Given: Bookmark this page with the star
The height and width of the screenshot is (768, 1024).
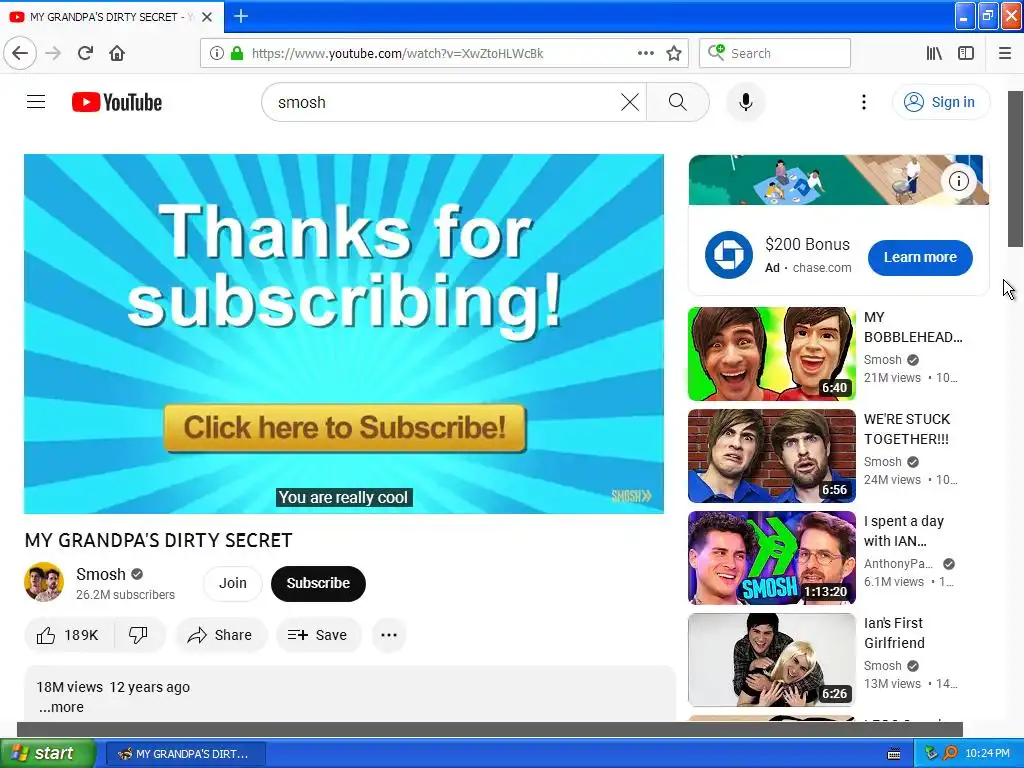Looking at the screenshot, I should tap(674, 53).
